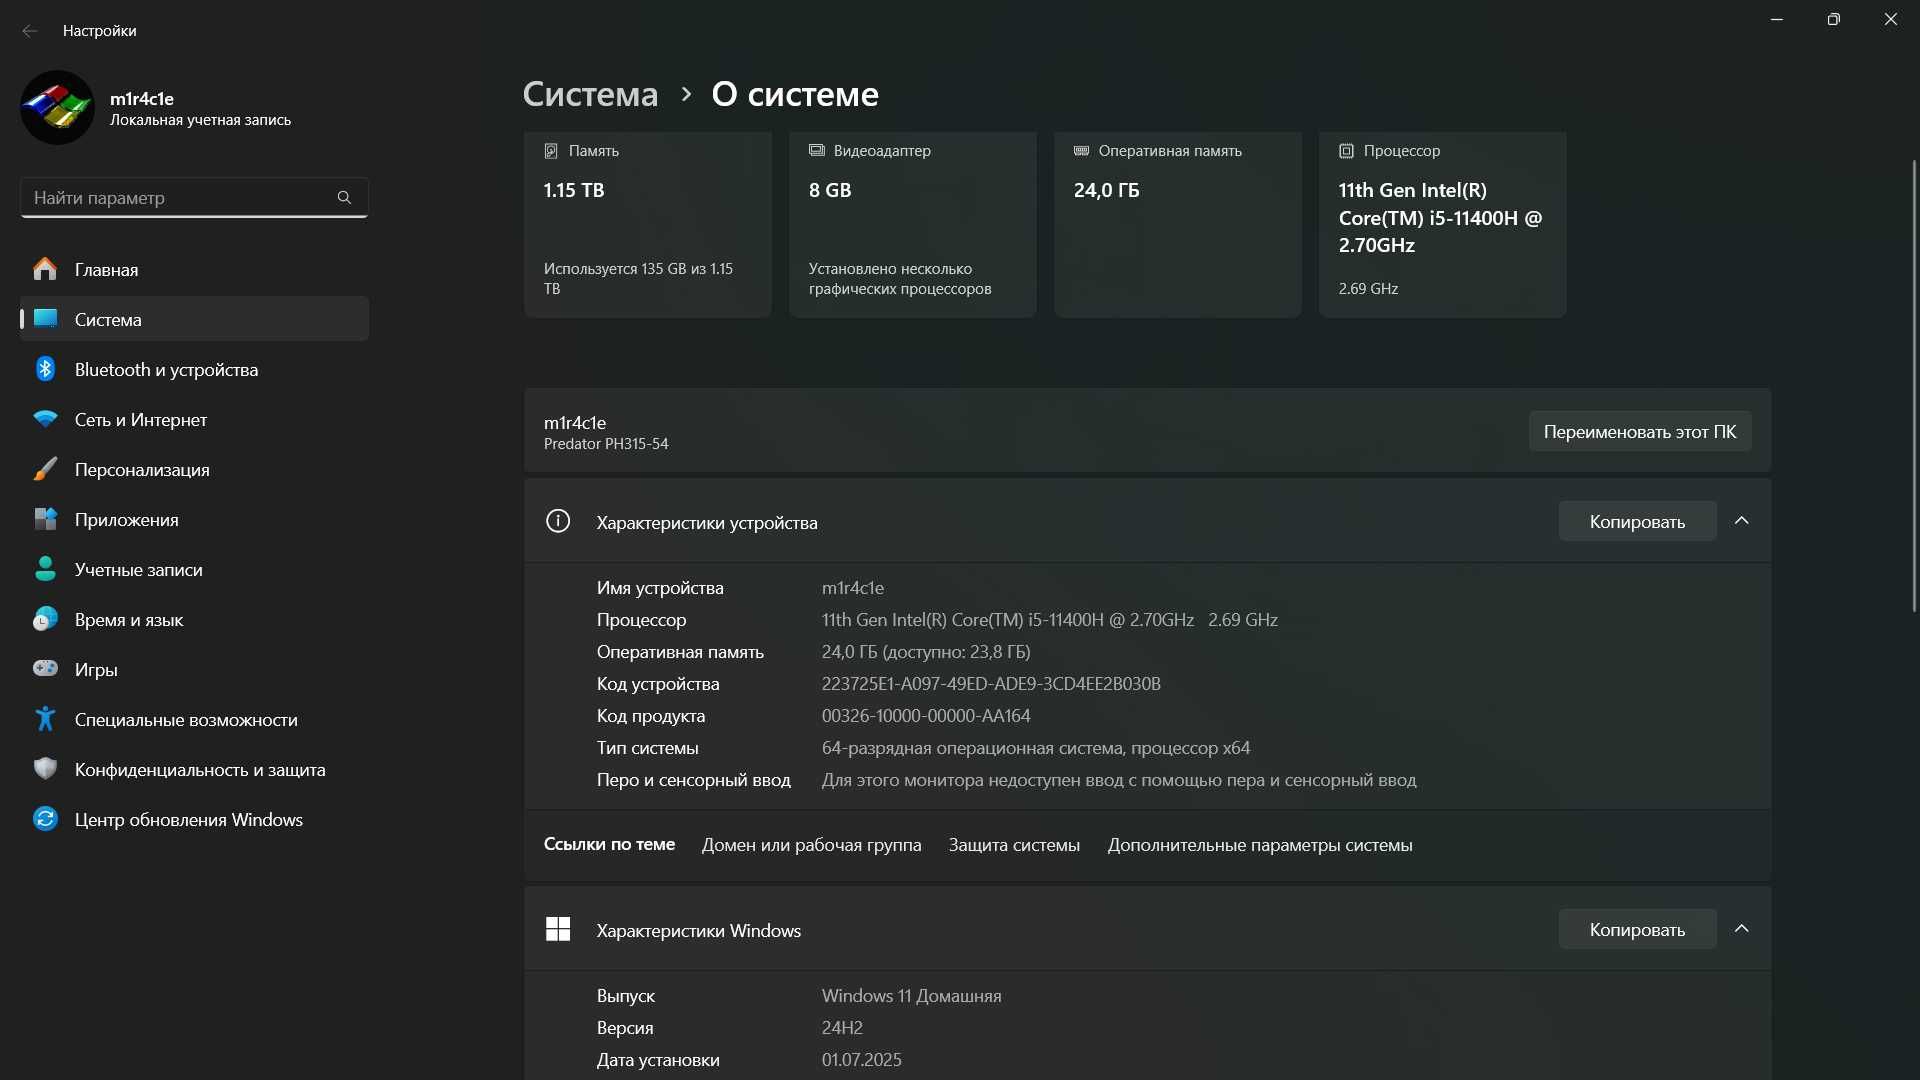This screenshot has height=1080, width=1920.
Task: Click the Windows 11 Домашняя edition text
Action: coord(911,996)
